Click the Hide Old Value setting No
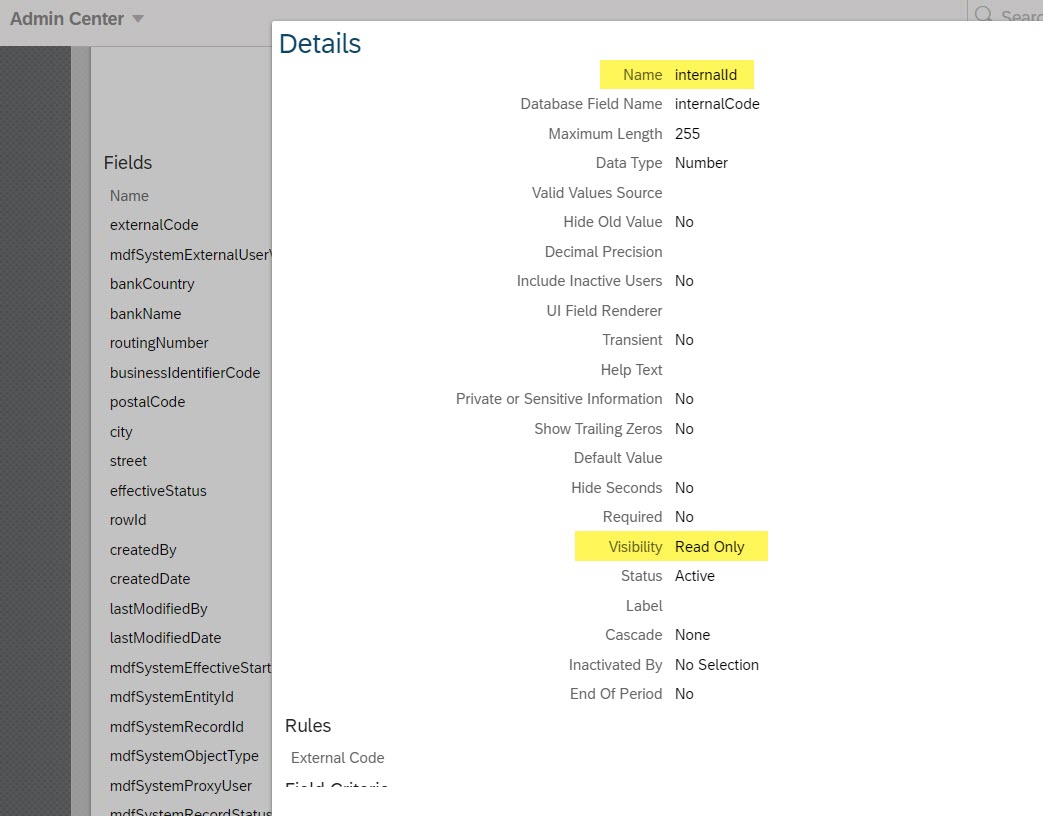 [x=684, y=221]
